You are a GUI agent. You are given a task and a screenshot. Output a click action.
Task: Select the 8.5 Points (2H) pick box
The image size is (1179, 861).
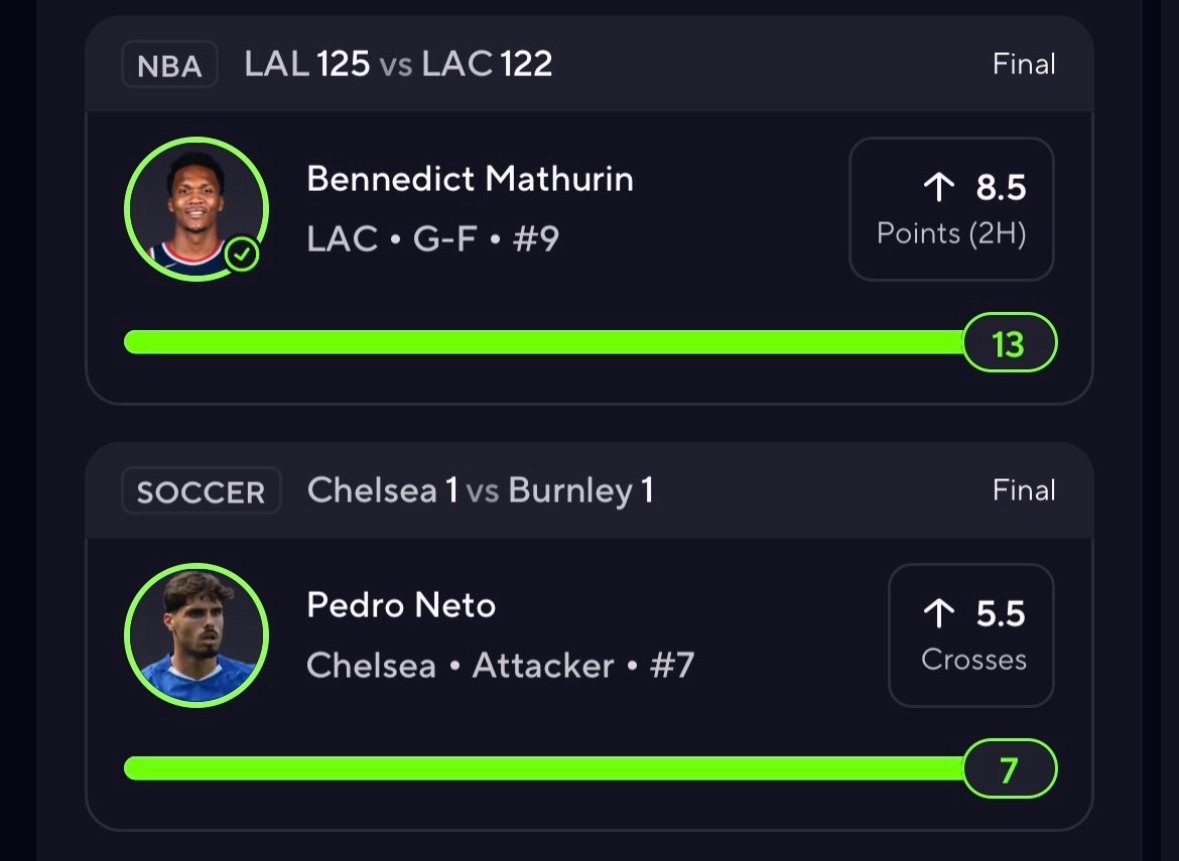click(x=951, y=209)
